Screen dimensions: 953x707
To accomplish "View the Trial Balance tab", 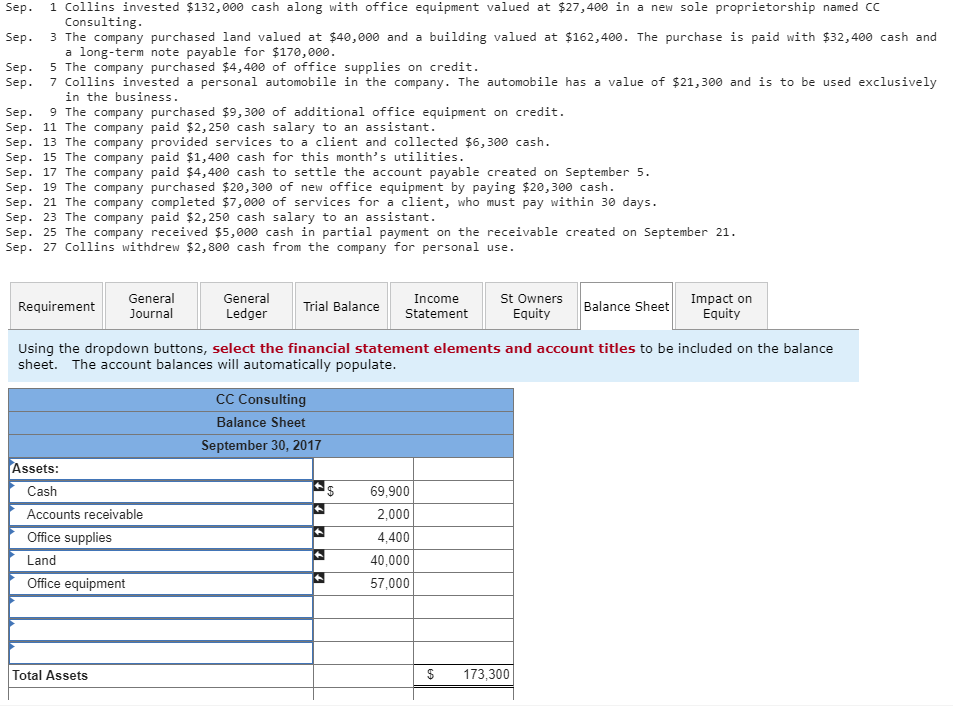I will pyautogui.click(x=341, y=305).
